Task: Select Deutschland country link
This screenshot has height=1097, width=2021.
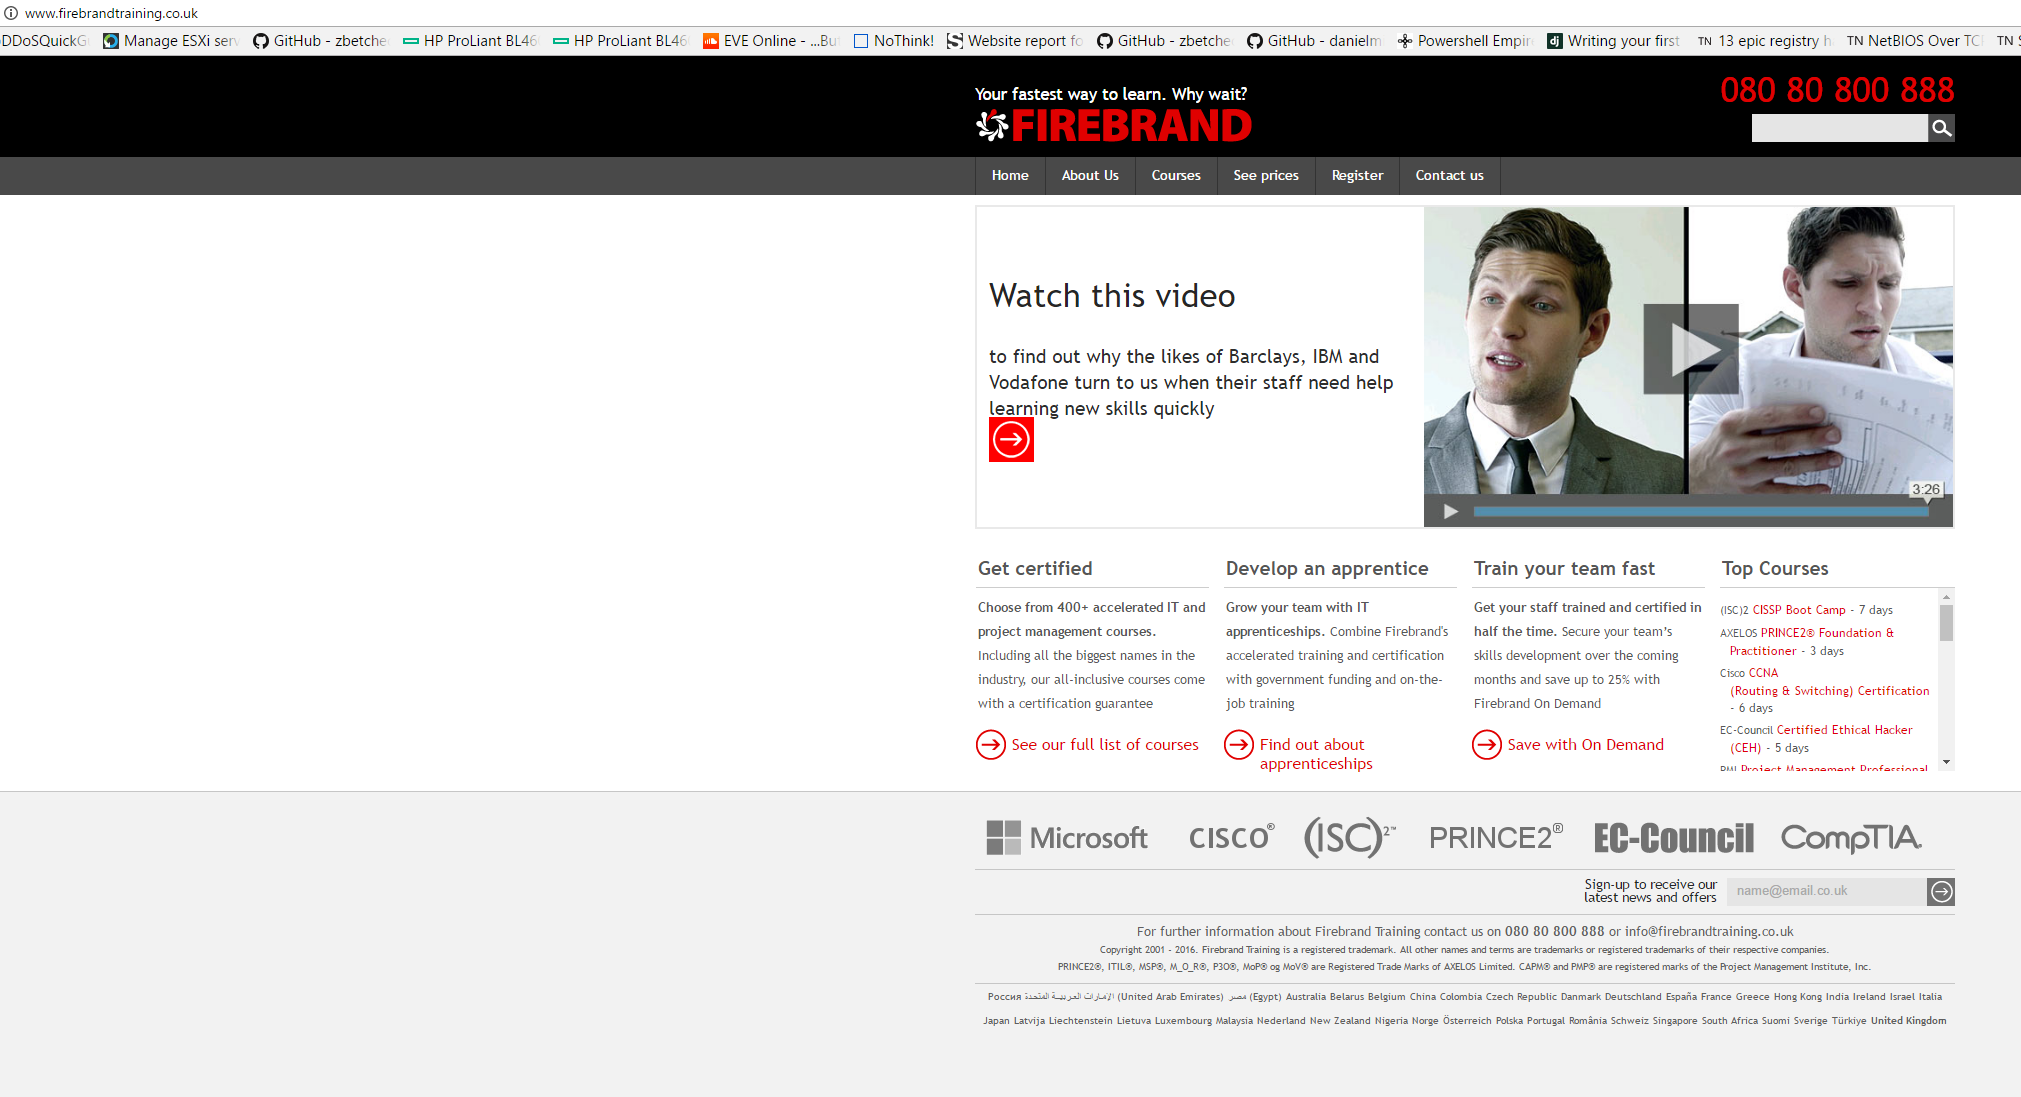Action: [x=1633, y=997]
